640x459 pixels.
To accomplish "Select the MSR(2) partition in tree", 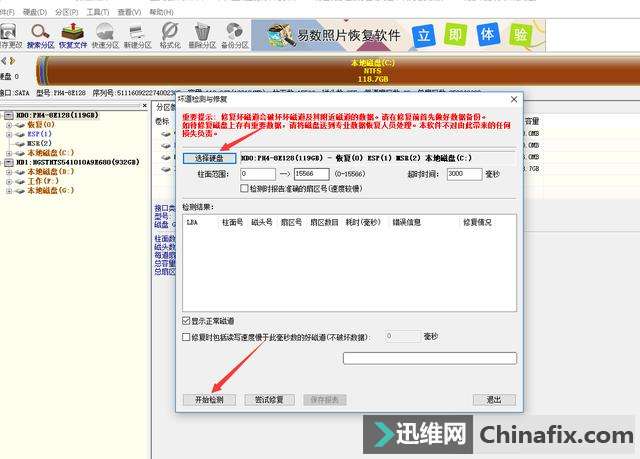I will pyautogui.click(x=39, y=143).
